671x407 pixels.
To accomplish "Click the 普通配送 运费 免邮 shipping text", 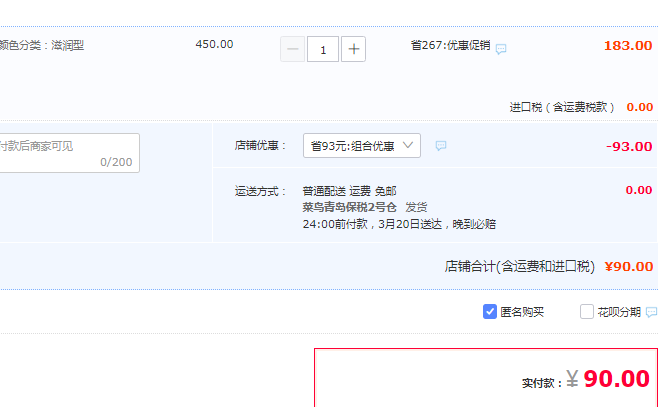I will [x=350, y=191].
